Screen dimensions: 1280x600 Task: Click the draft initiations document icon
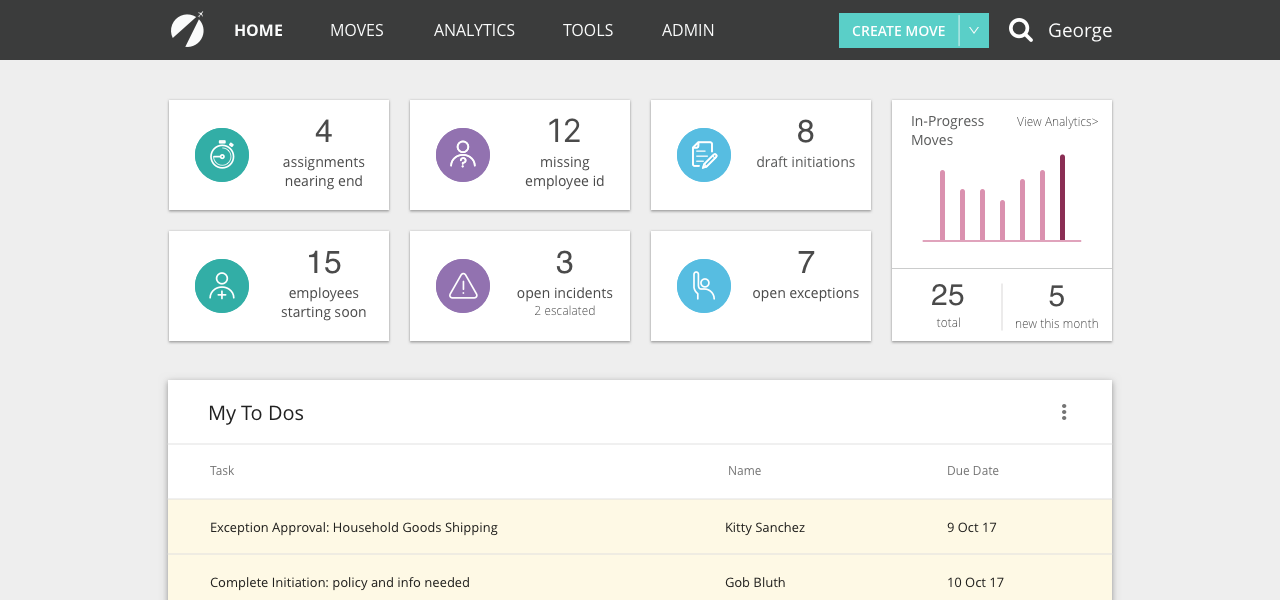tap(704, 155)
